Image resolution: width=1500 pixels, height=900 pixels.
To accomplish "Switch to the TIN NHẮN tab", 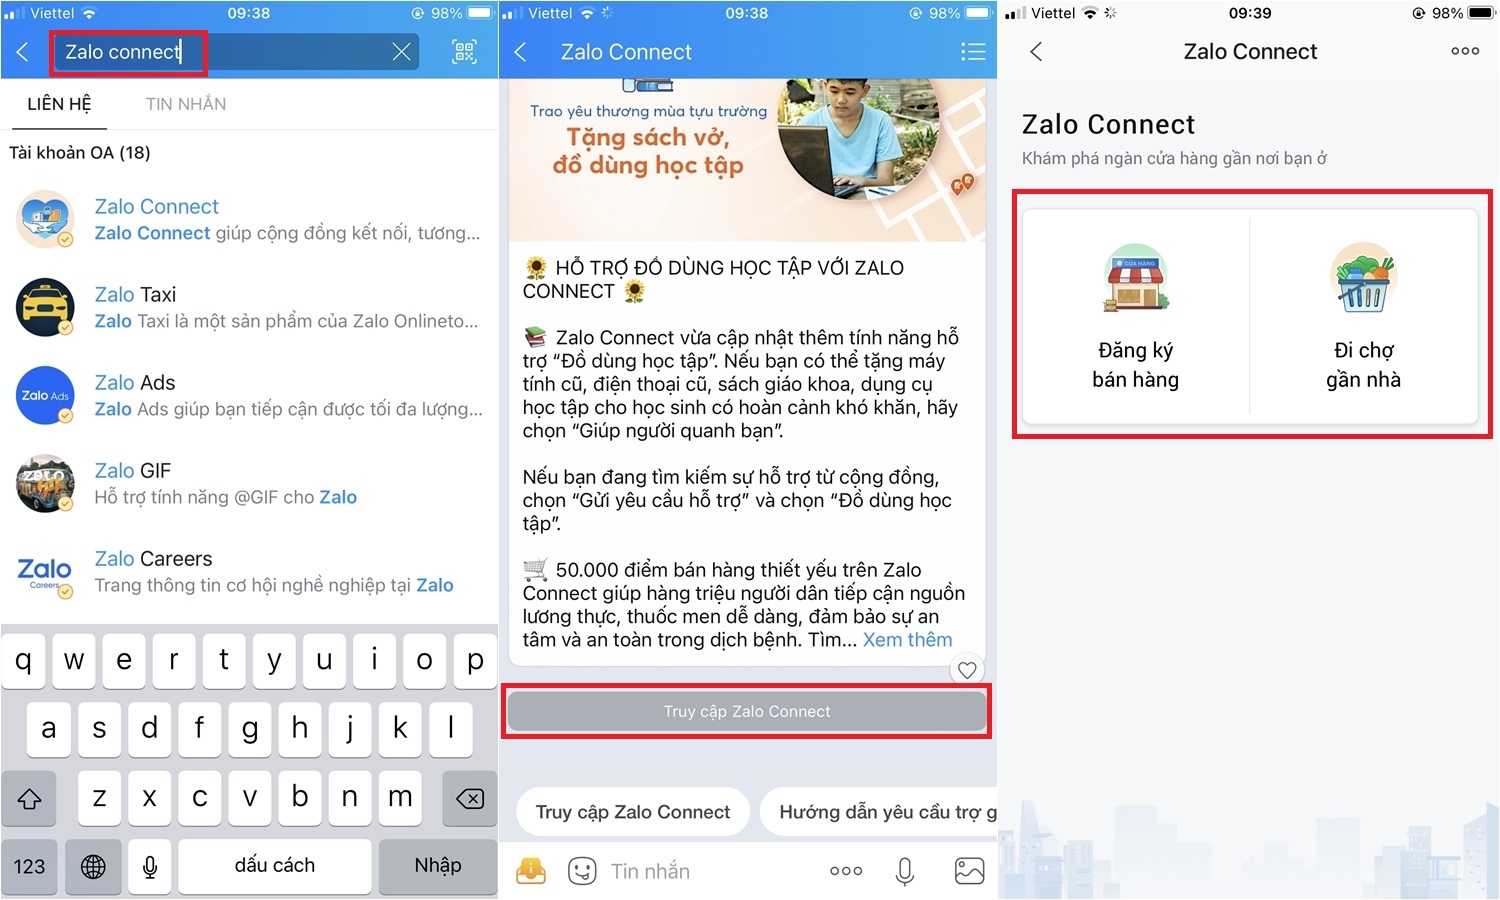I will pyautogui.click(x=186, y=104).
